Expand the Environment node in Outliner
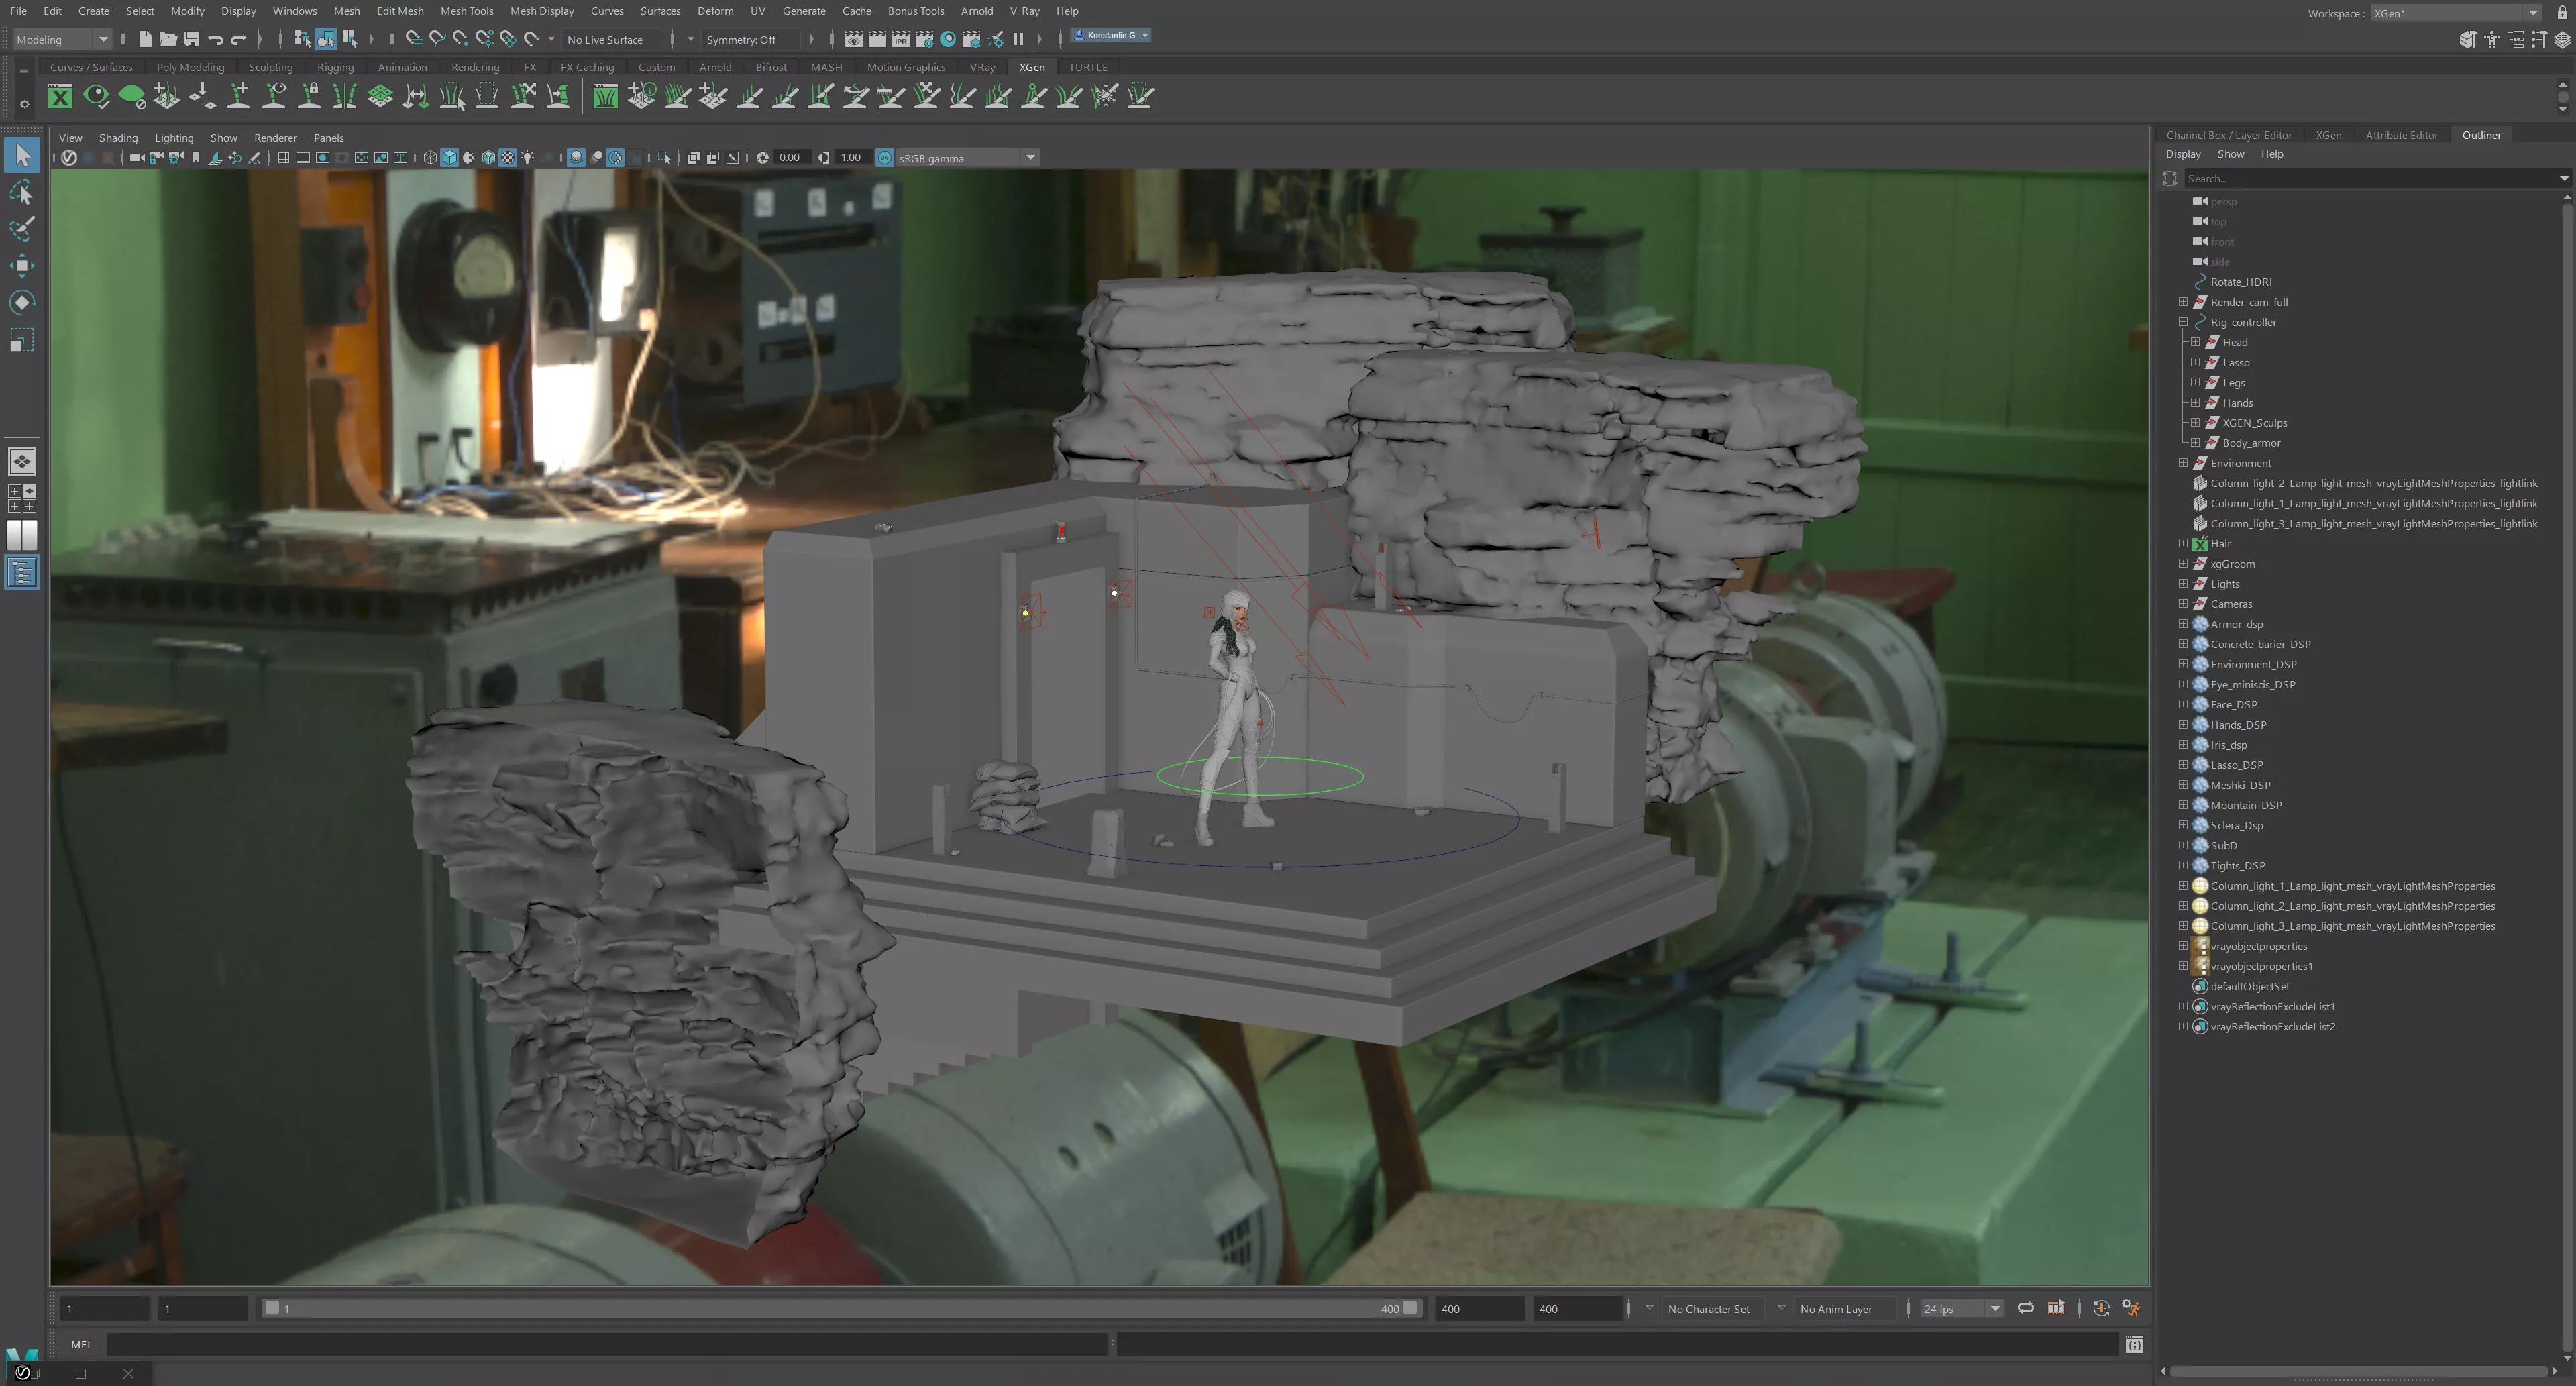 2183,463
